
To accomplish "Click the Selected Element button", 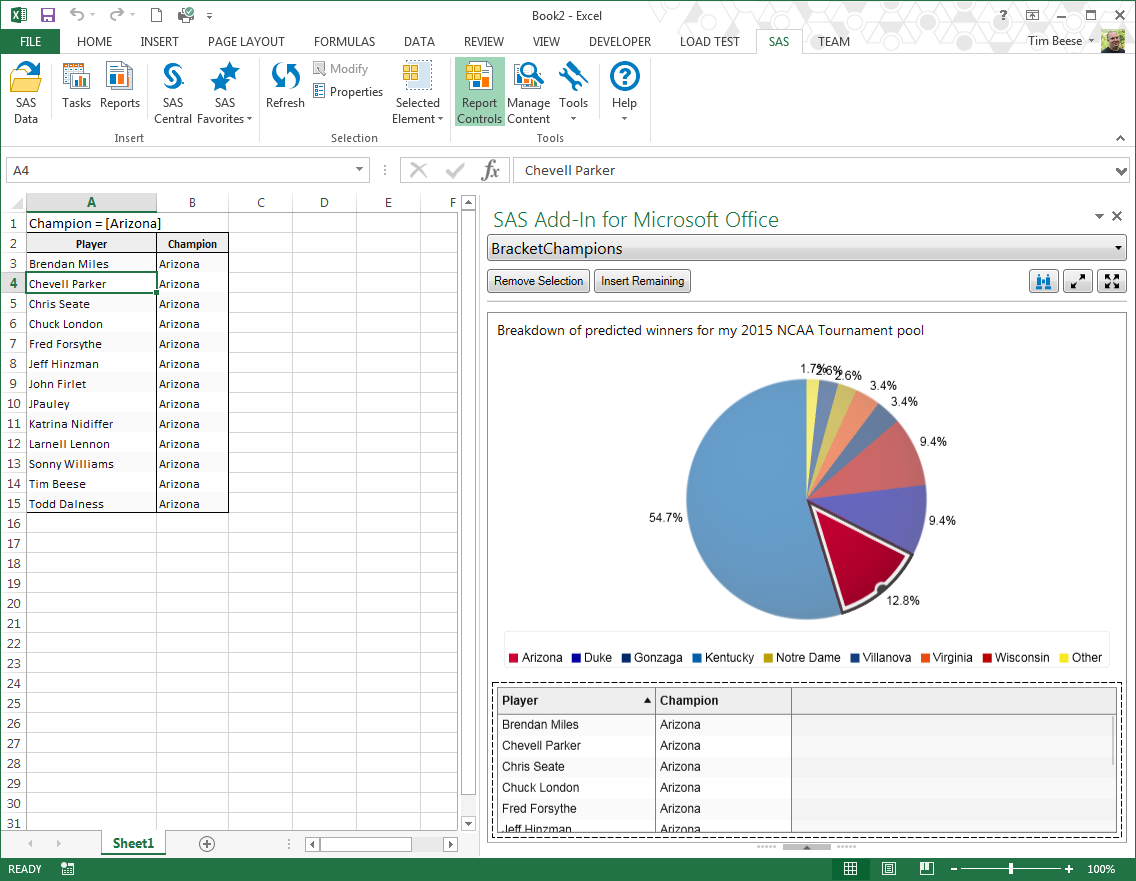I will (417, 93).
